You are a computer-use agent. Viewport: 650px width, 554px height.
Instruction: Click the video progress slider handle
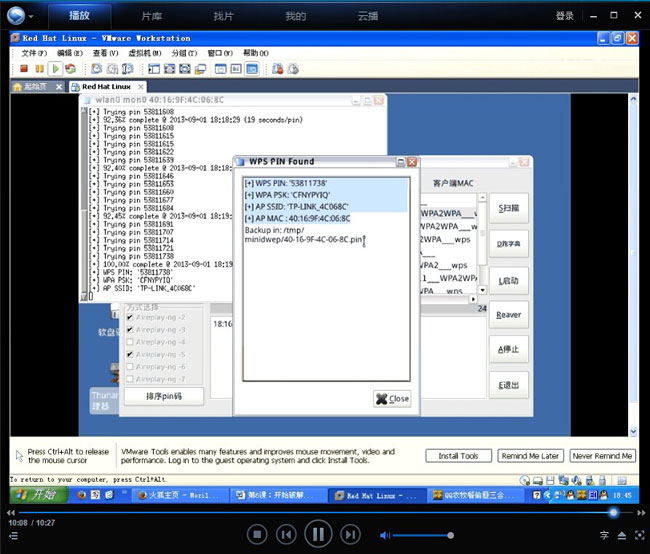pos(614,513)
